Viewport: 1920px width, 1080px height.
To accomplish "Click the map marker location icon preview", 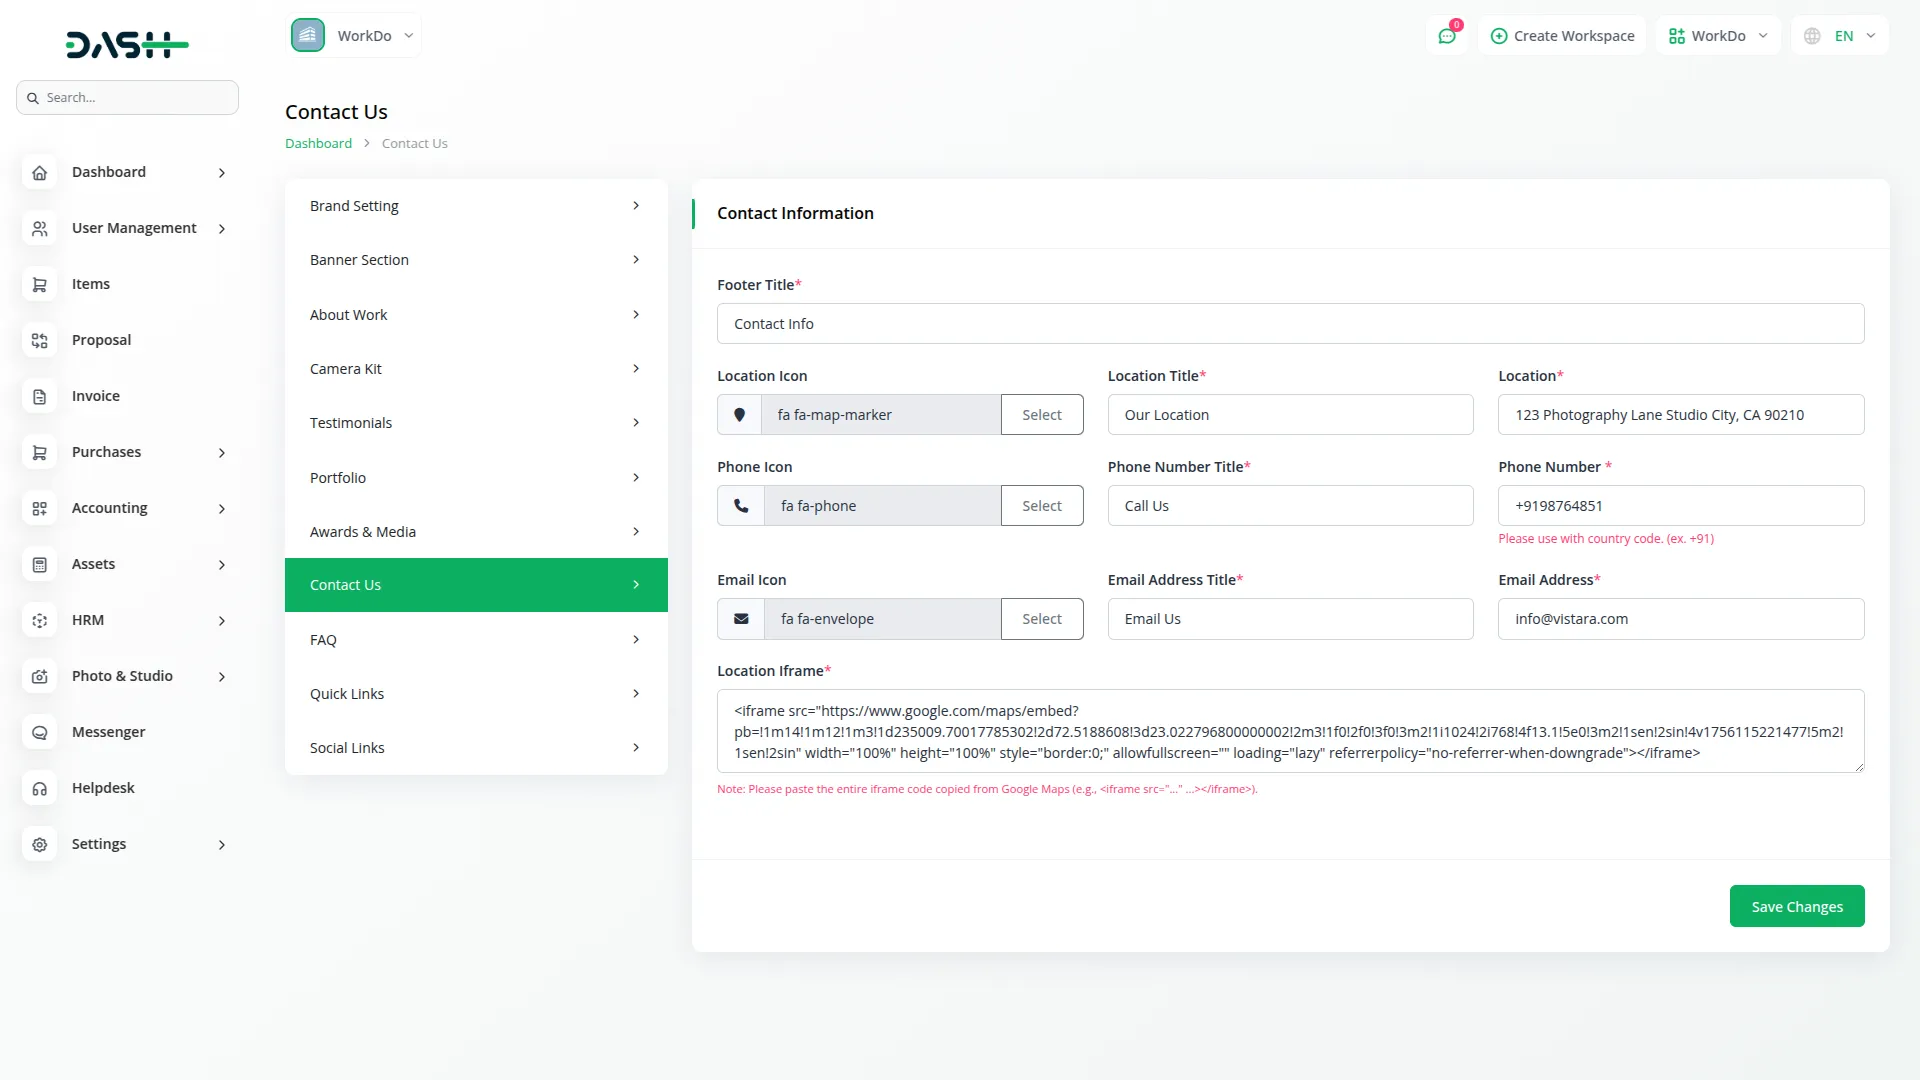I will (x=740, y=415).
